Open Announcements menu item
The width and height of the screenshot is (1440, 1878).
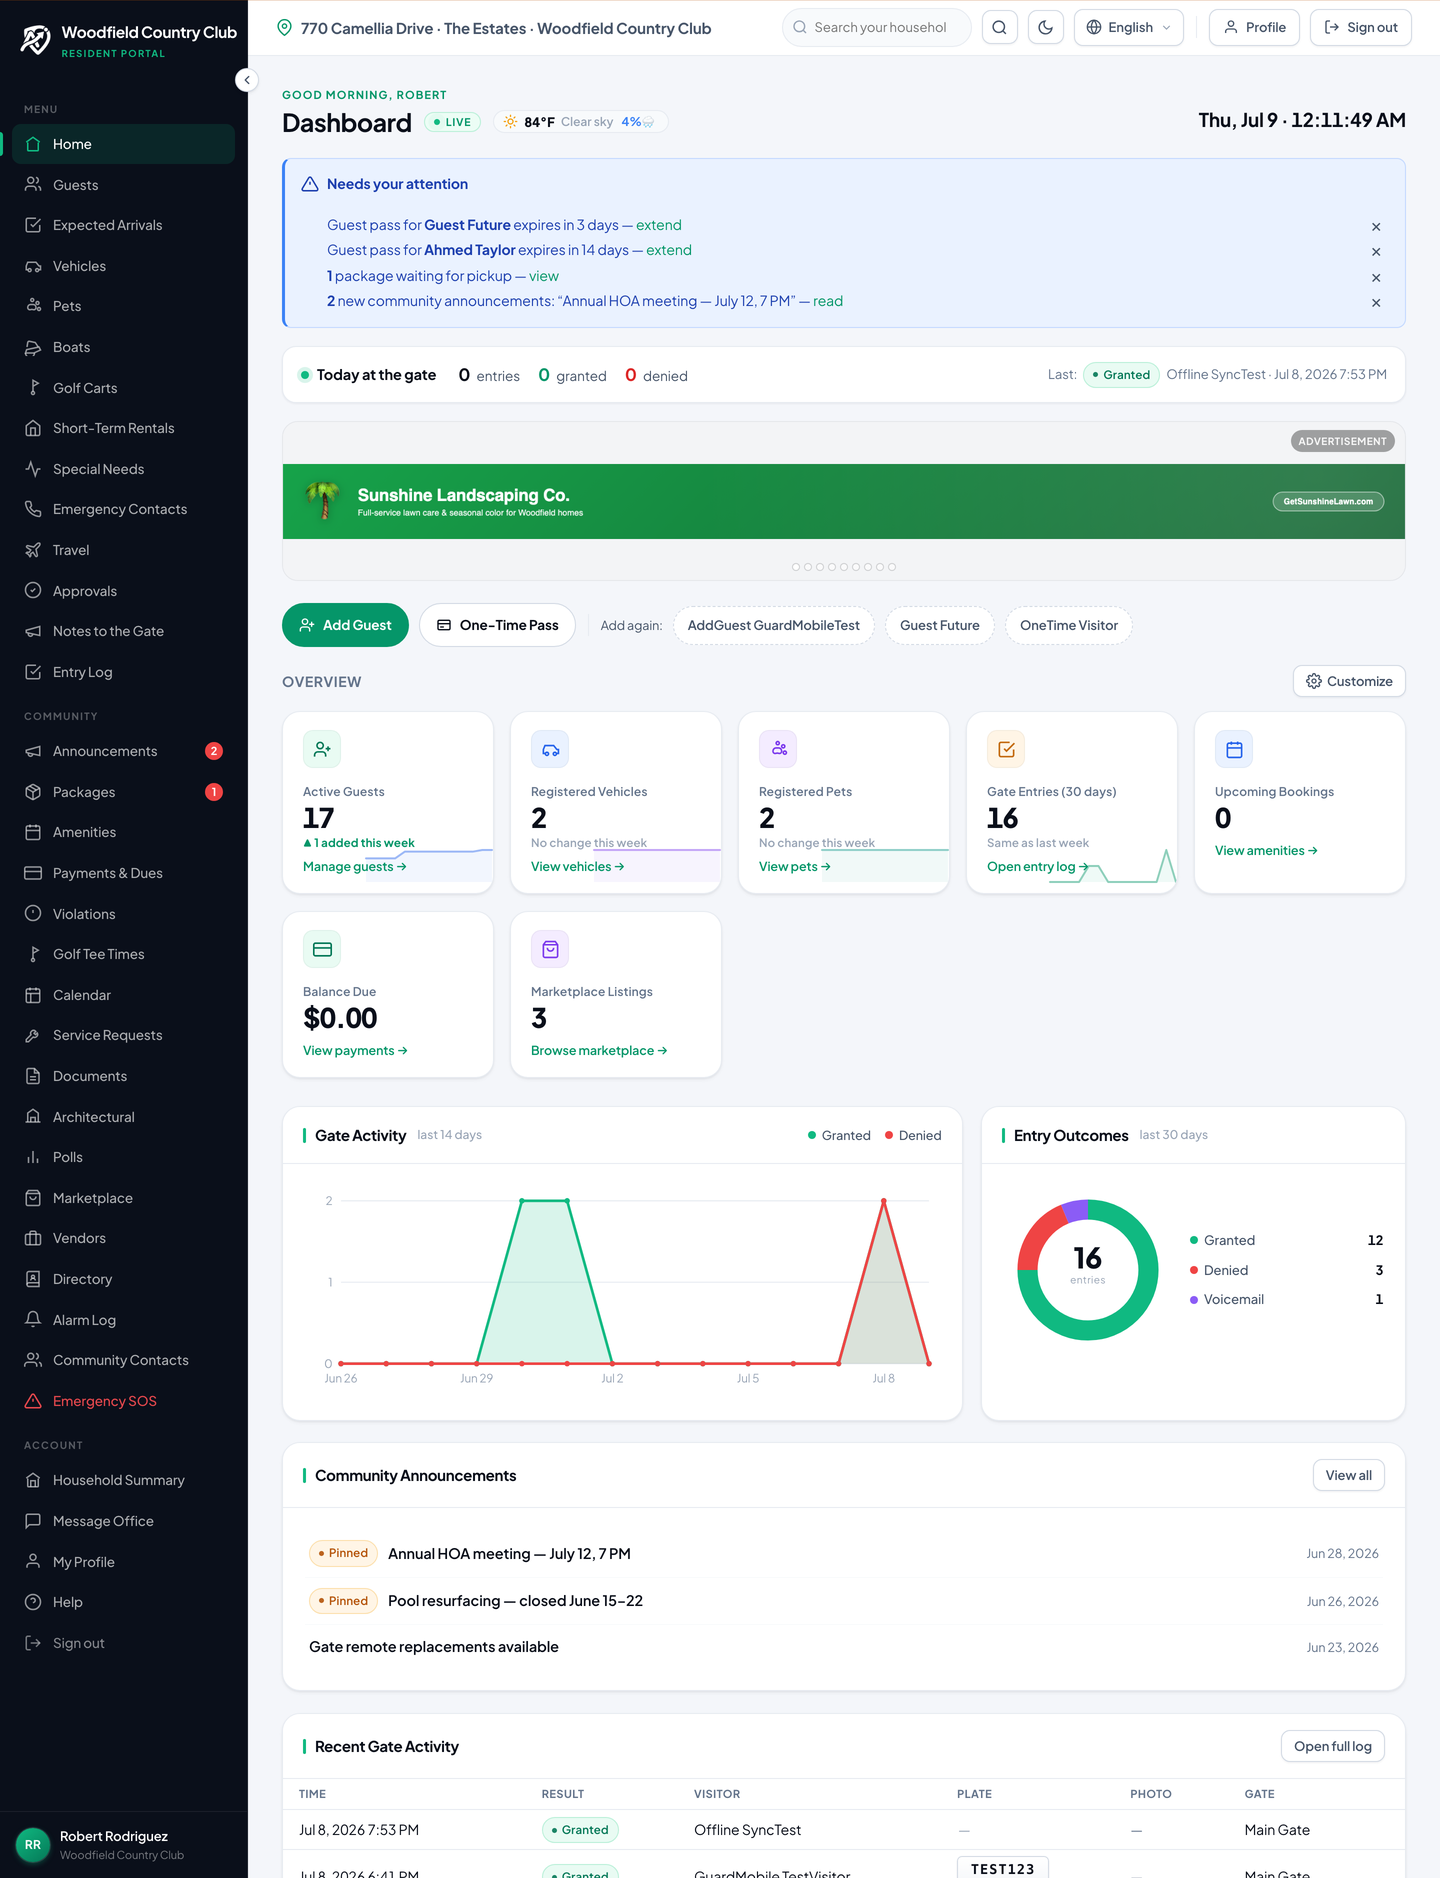point(124,751)
